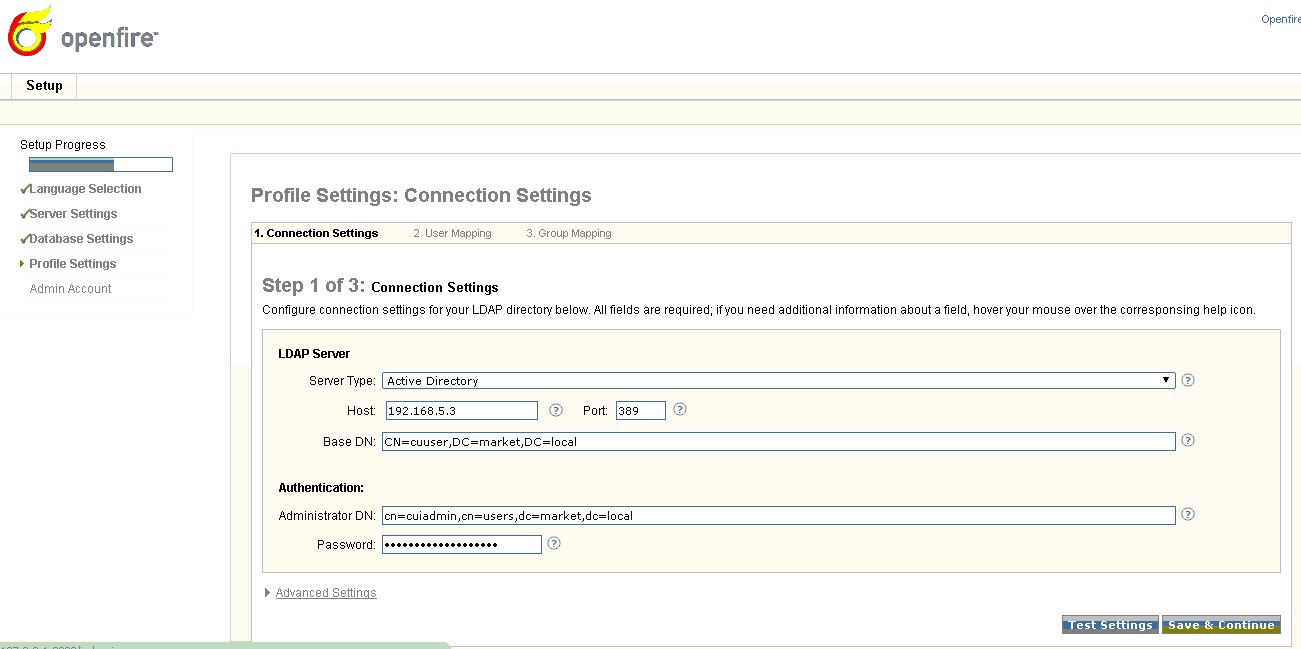The width and height of the screenshot is (1301, 649).
Task: Click the Save & Continue button
Action: click(x=1221, y=625)
